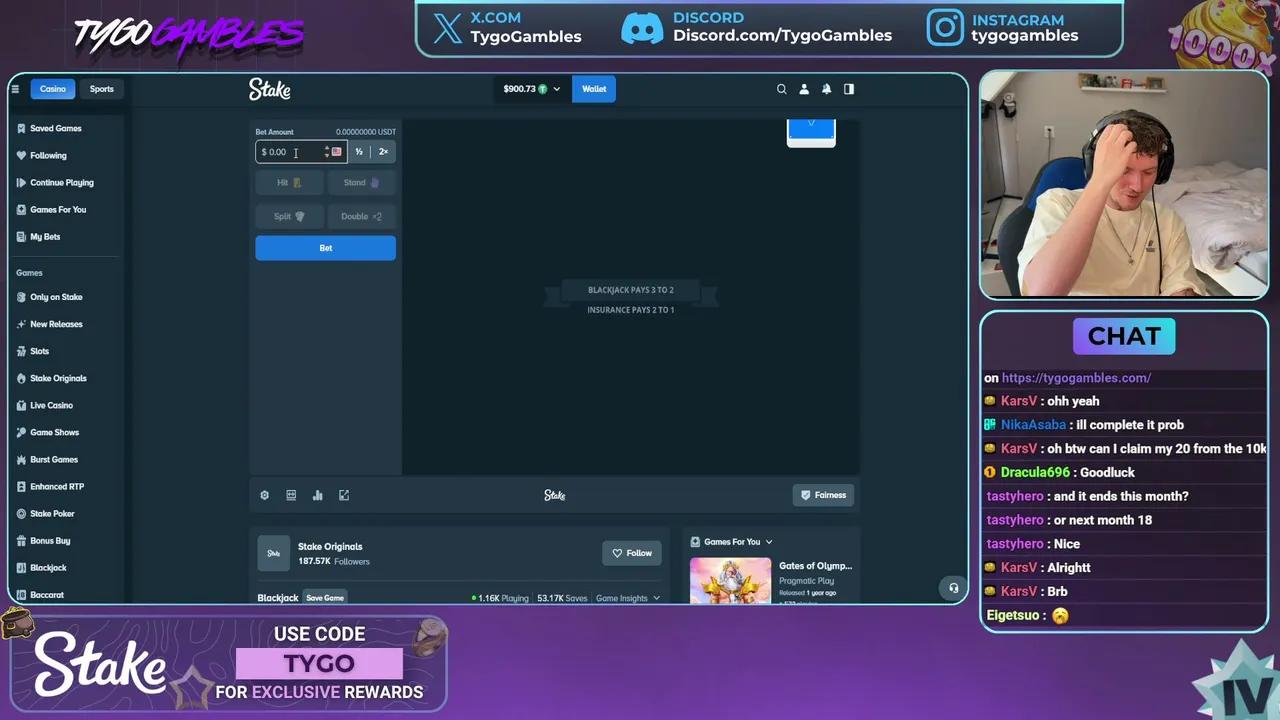Switch to the Sports tab
Screen dimensions: 1280x720
point(102,89)
